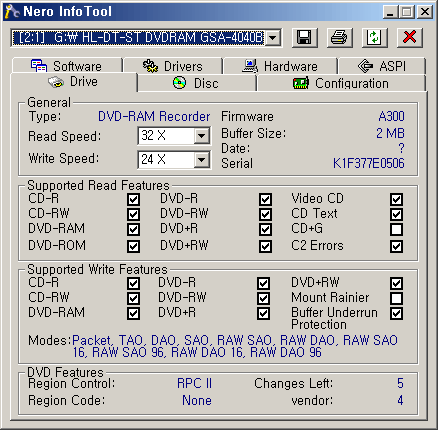The height and width of the screenshot is (430, 438).
Task: Toggle DVD+RW write feature checkbox
Action: (x=397, y=283)
